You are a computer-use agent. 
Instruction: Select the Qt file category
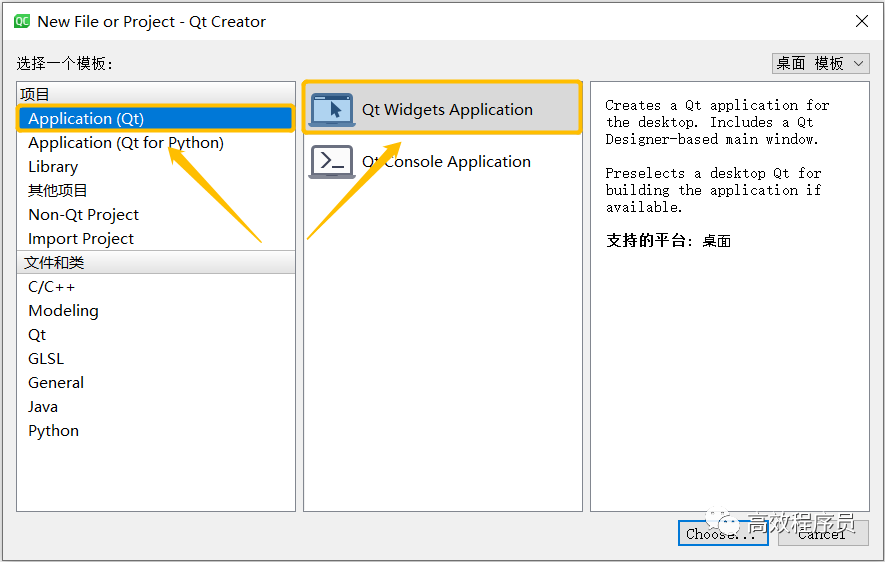(x=155, y=335)
